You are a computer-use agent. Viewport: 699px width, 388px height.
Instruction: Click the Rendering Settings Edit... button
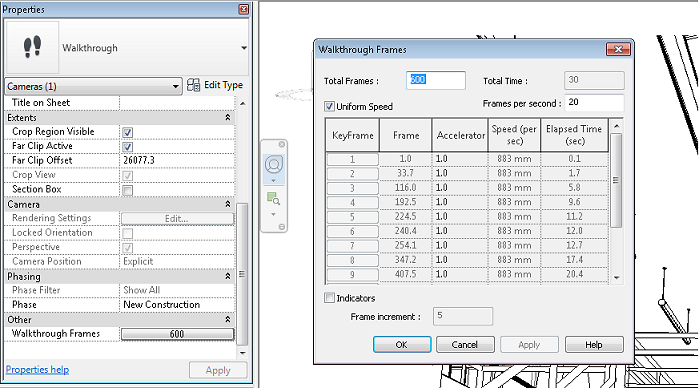pyautogui.click(x=177, y=219)
